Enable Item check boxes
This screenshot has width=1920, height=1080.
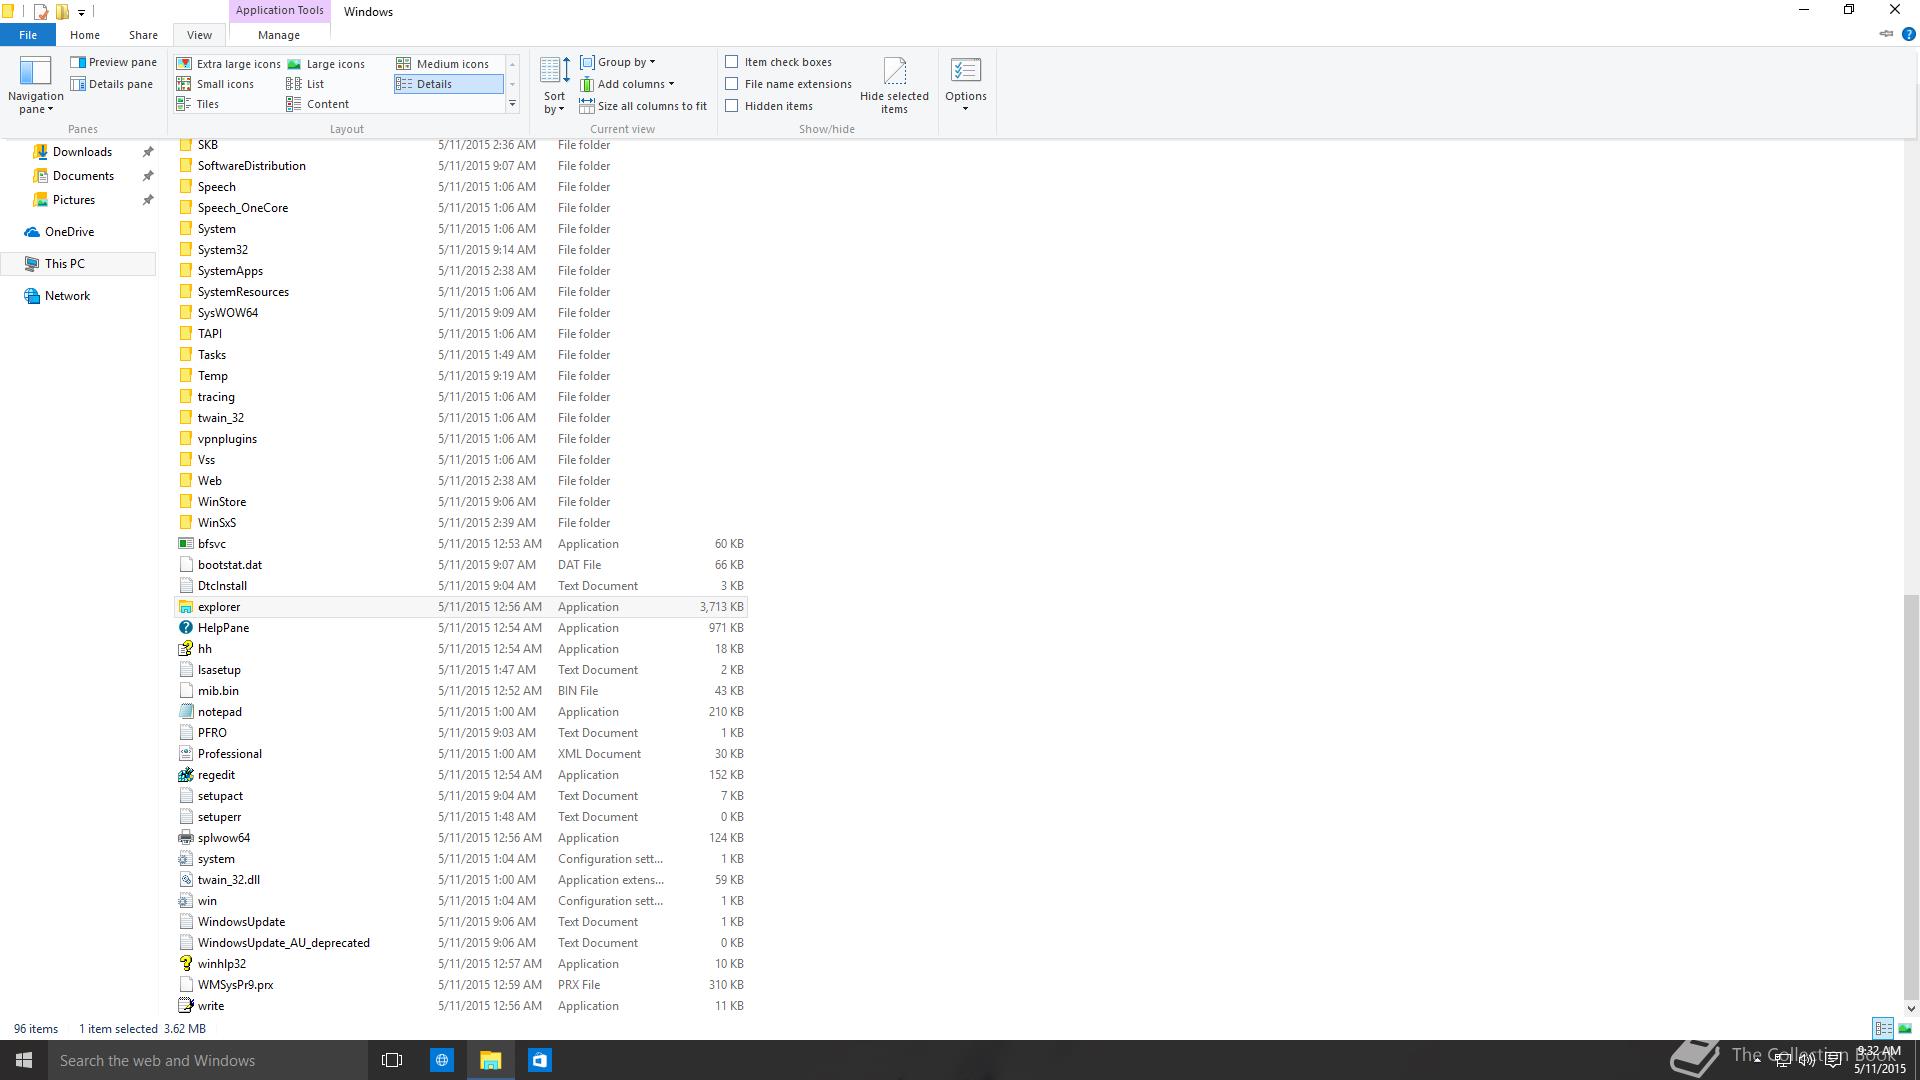[x=732, y=62]
